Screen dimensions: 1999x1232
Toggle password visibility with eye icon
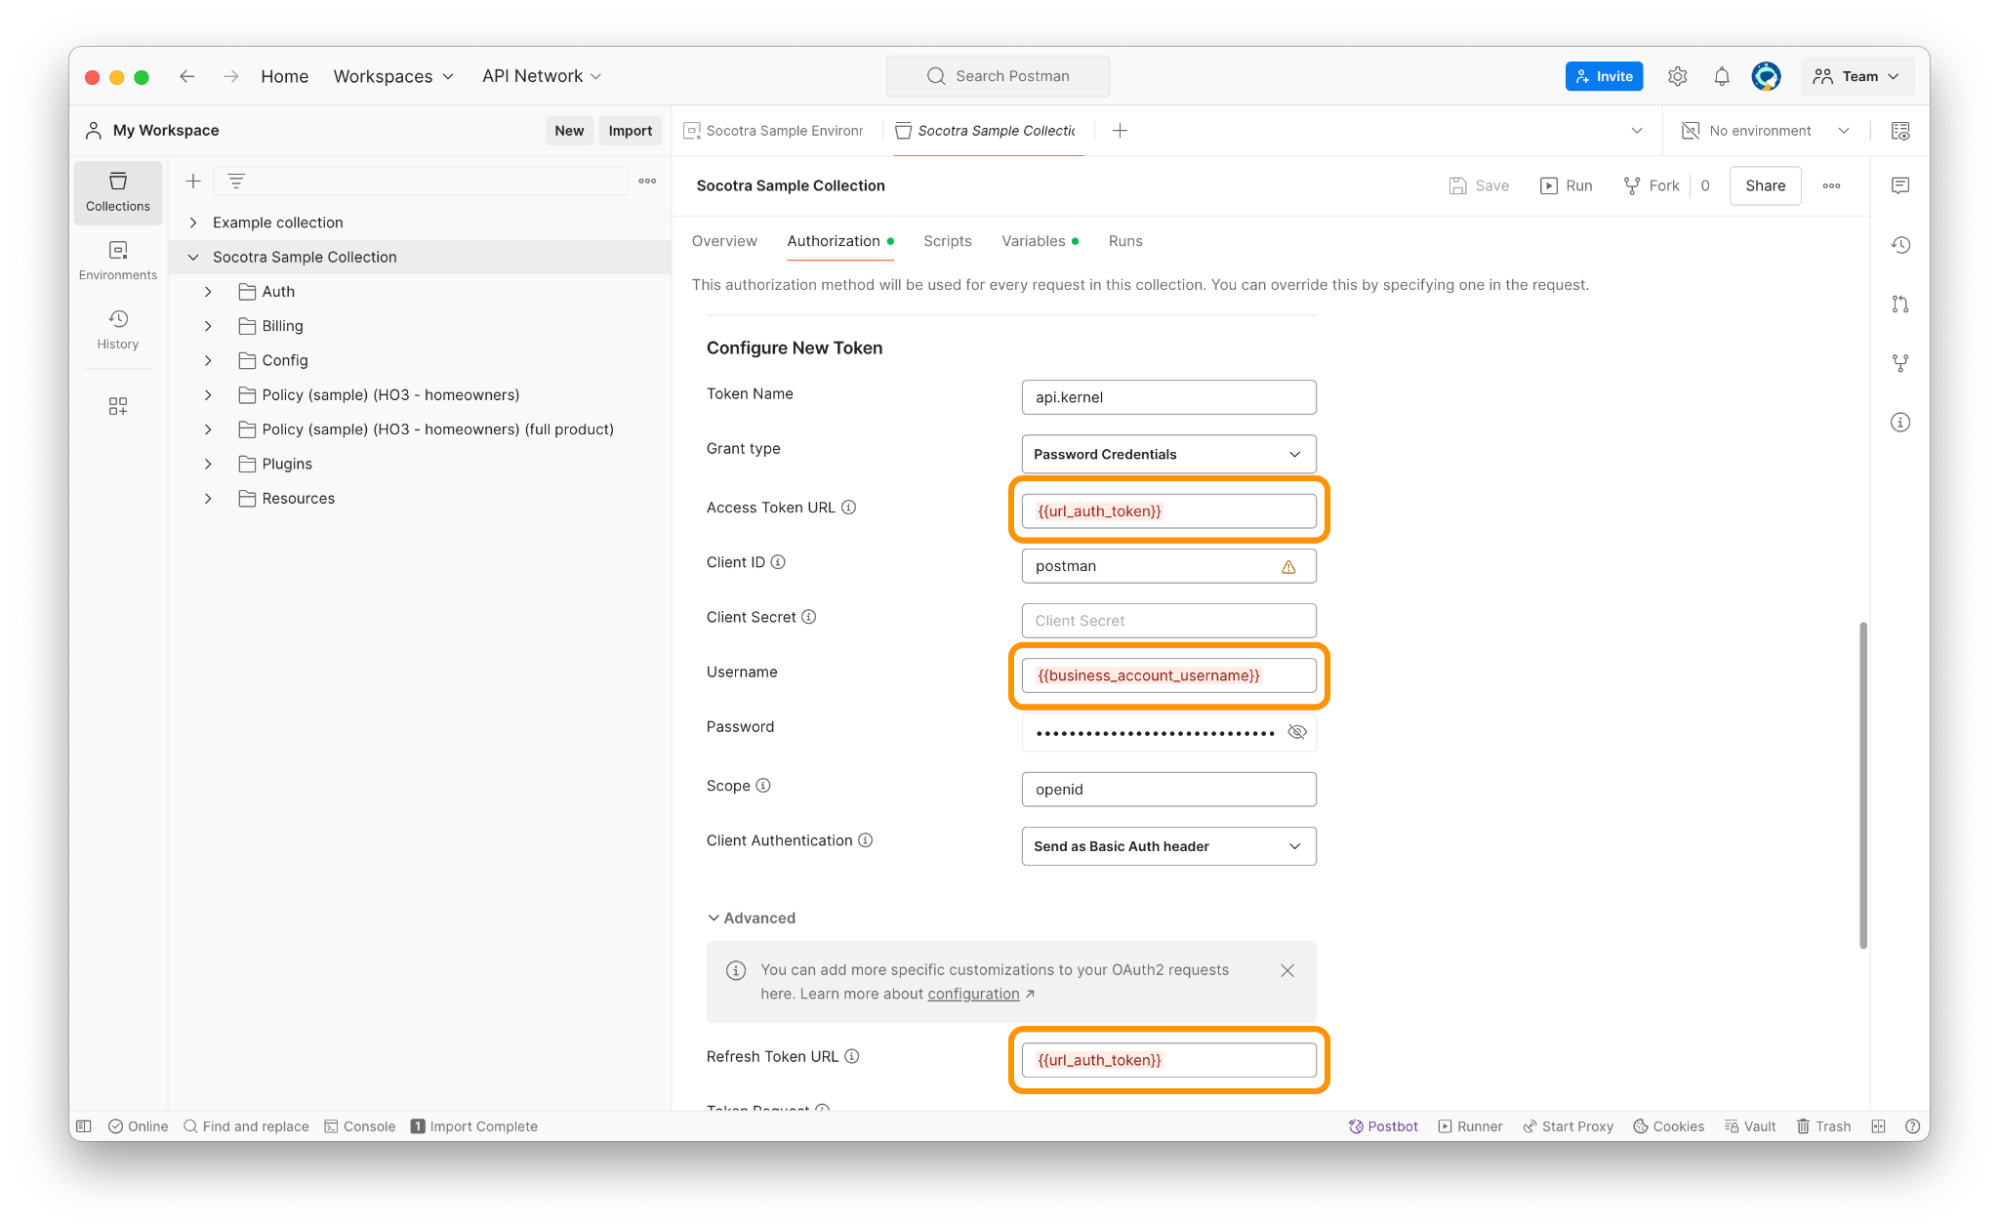tap(1296, 731)
